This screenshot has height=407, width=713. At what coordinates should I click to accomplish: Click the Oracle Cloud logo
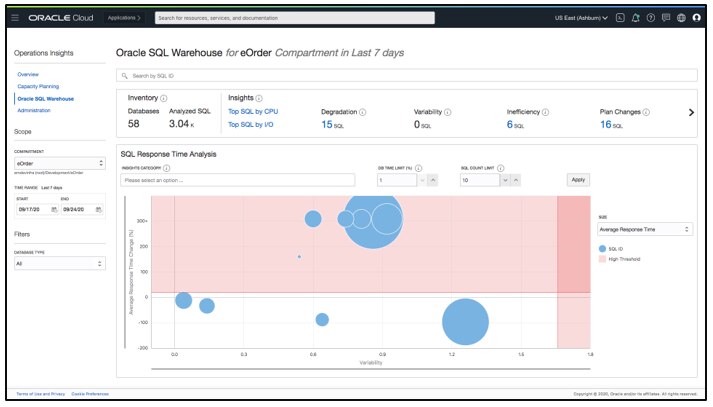click(61, 18)
